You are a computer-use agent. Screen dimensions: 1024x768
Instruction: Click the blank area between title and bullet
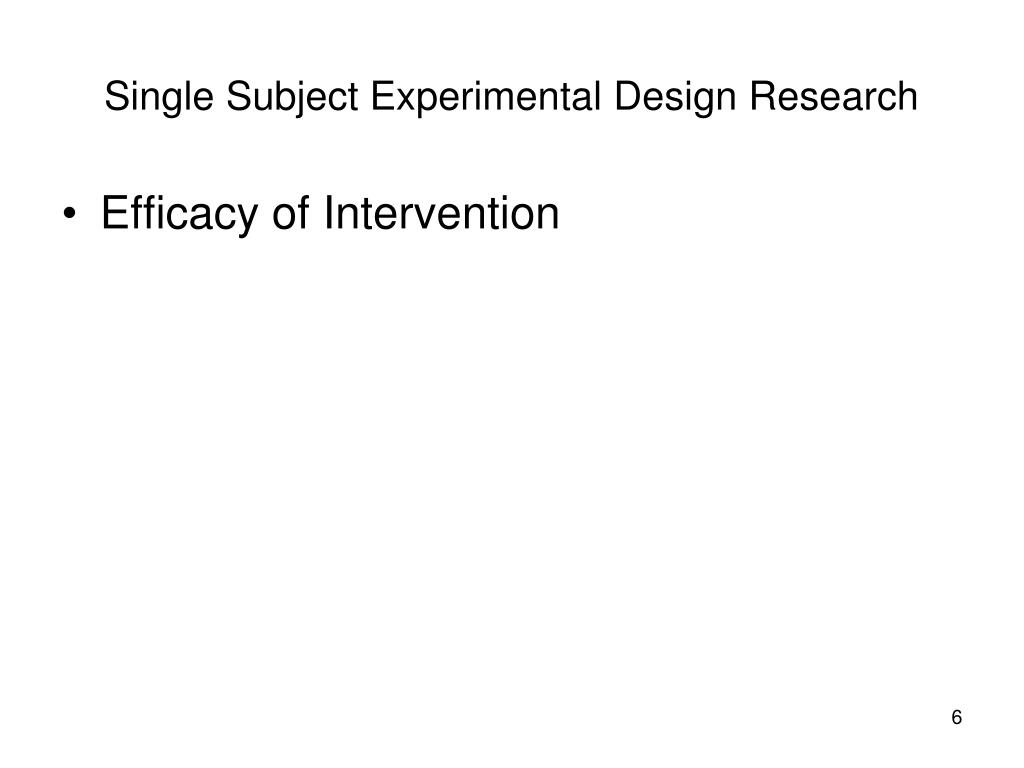point(512,153)
